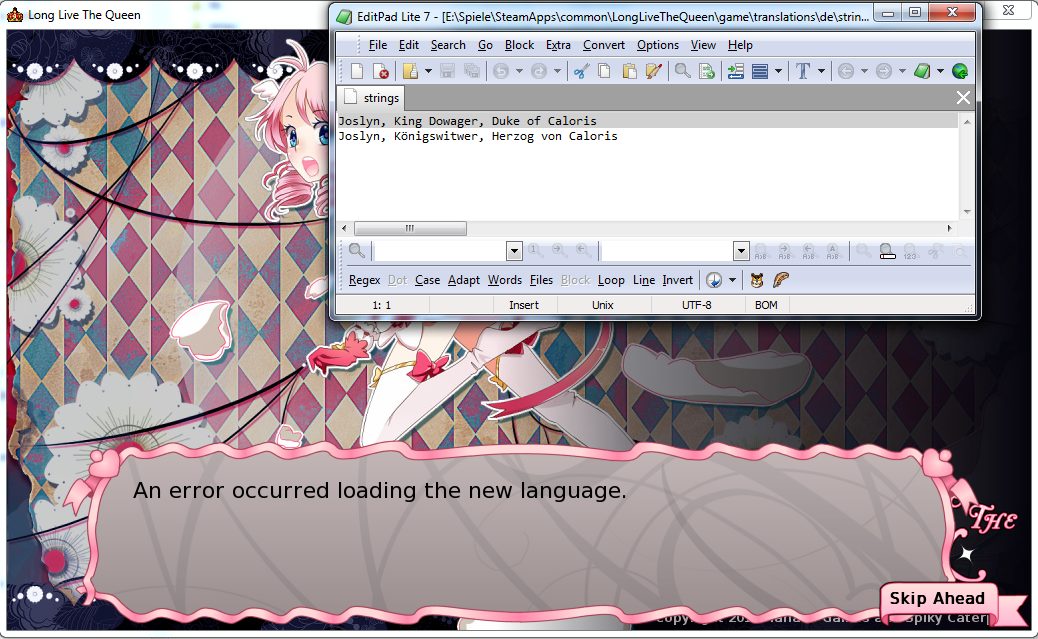The width and height of the screenshot is (1038, 639).
Task: Click the RegexBuddy dog face icon
Action: tap(757, 280)
